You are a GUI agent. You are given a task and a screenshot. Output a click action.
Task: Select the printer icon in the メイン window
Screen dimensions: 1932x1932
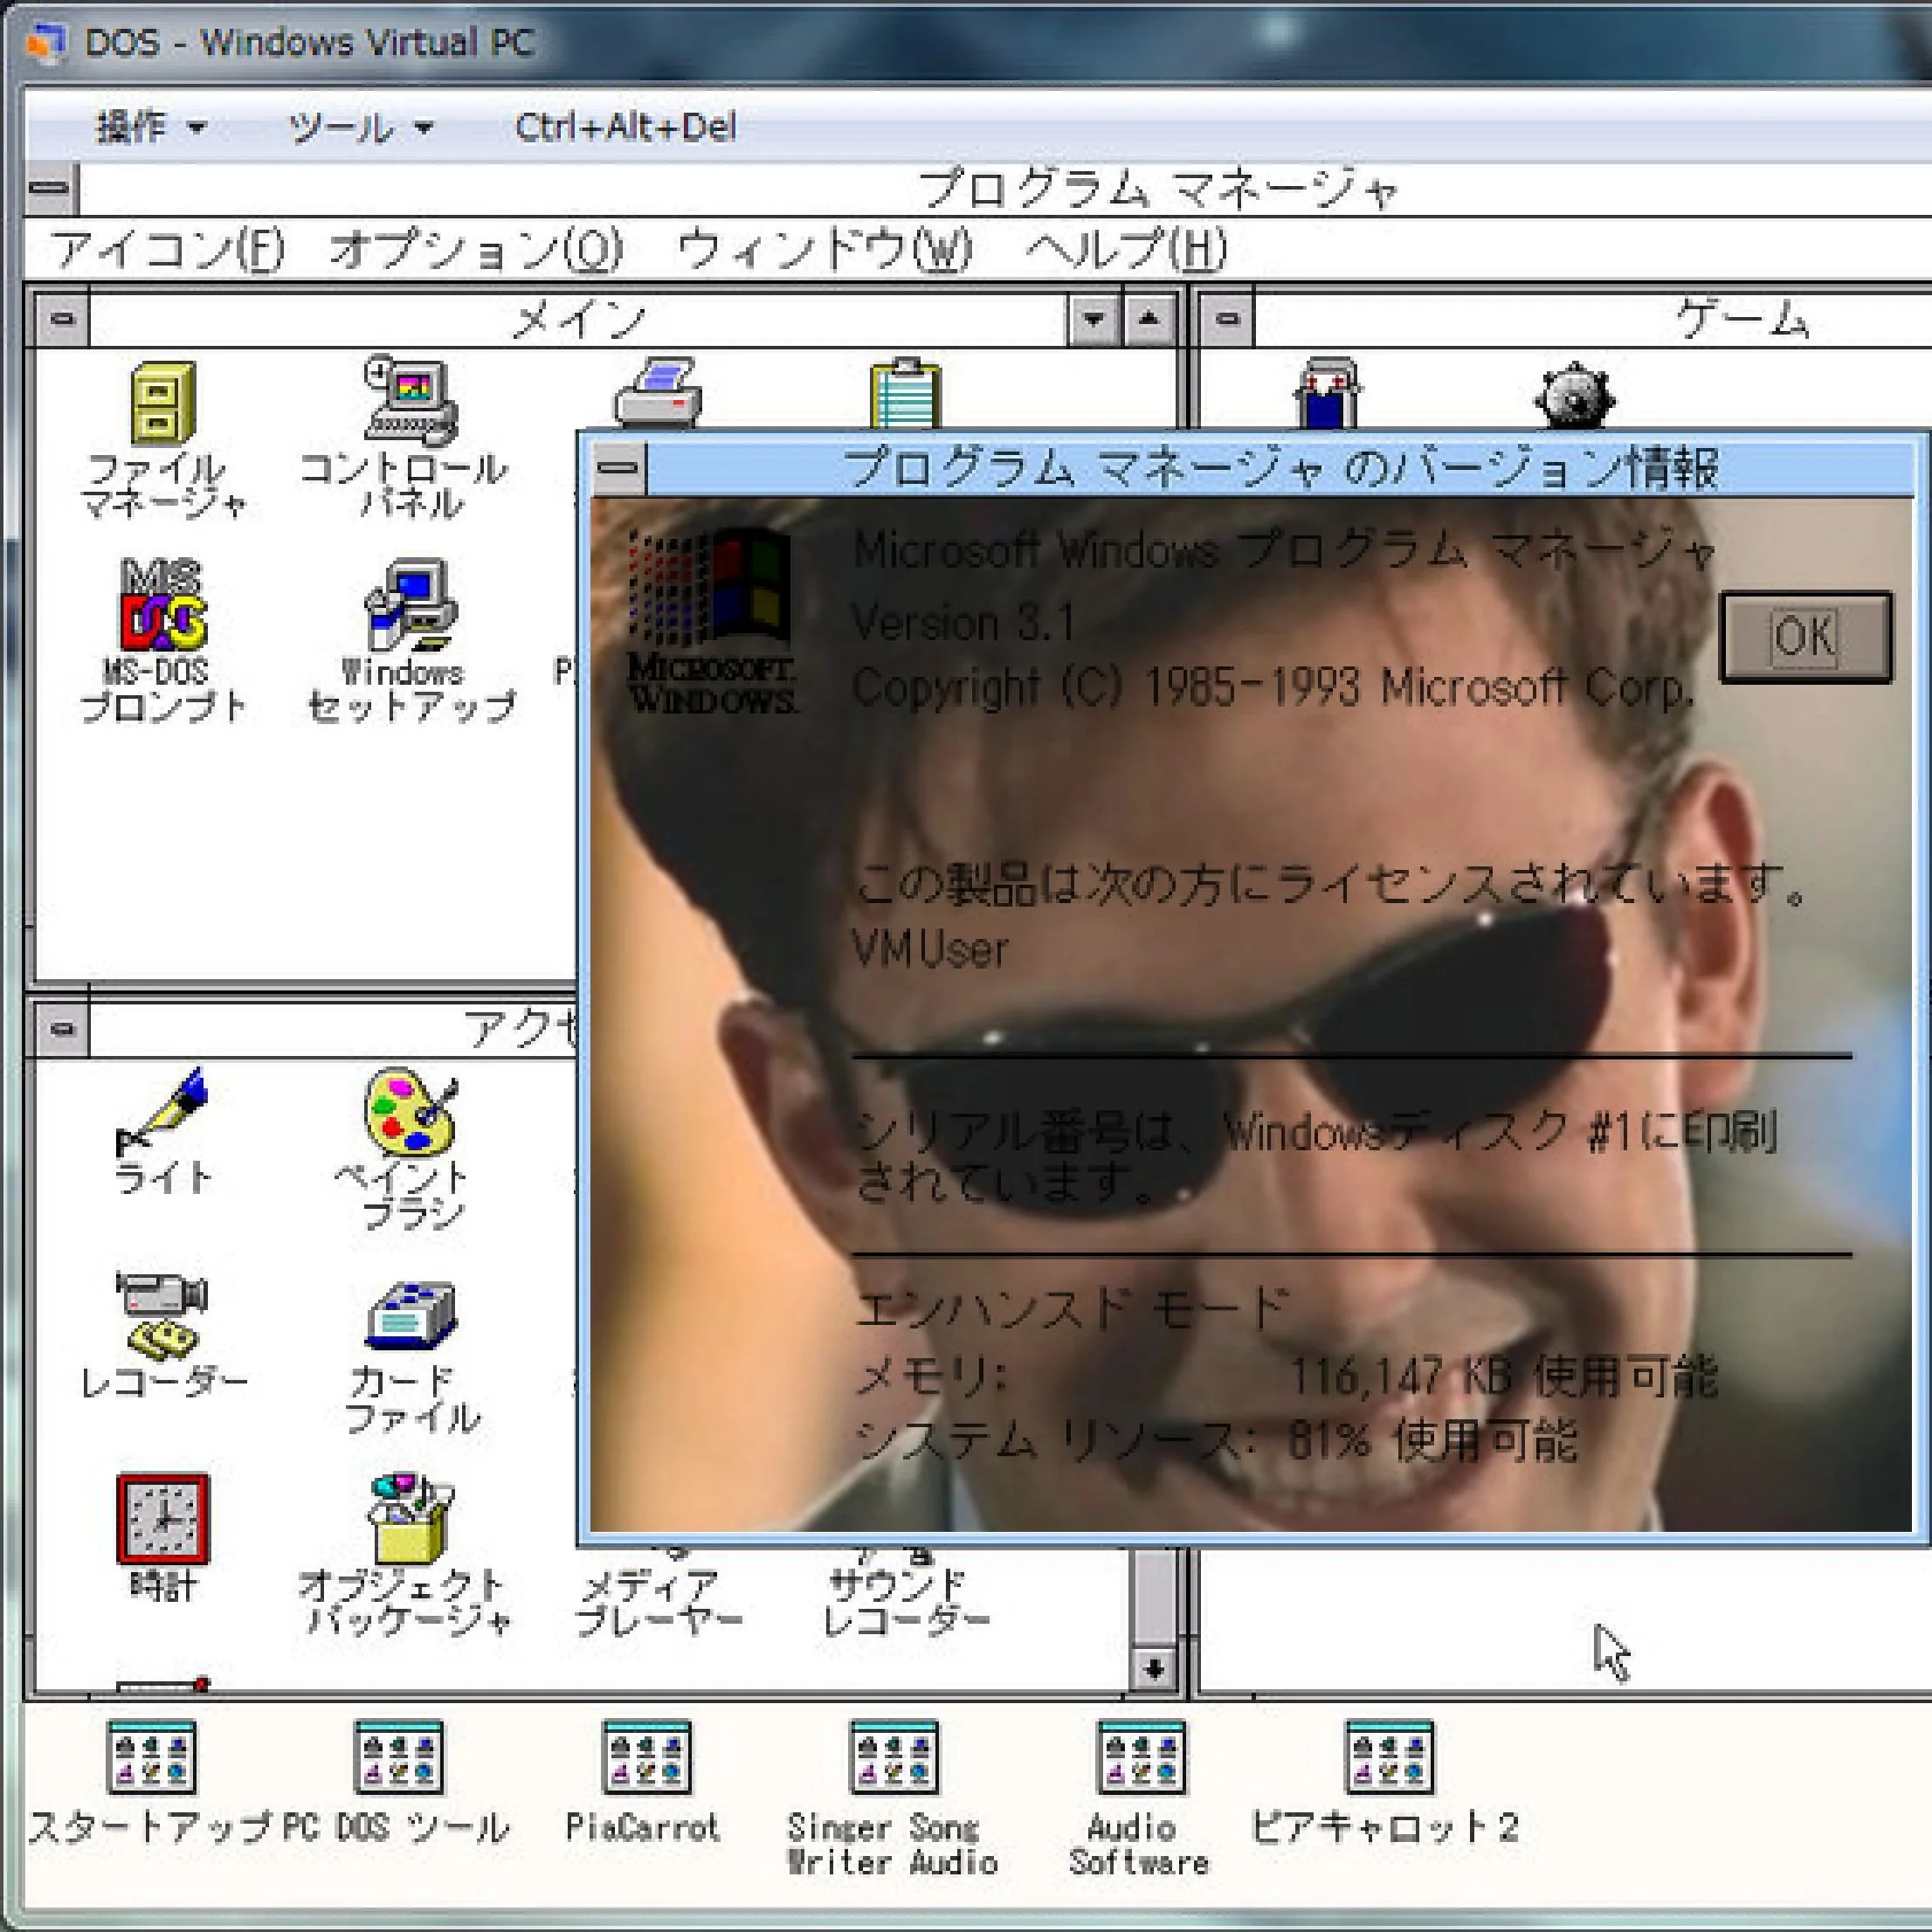[x=657, y=393]
